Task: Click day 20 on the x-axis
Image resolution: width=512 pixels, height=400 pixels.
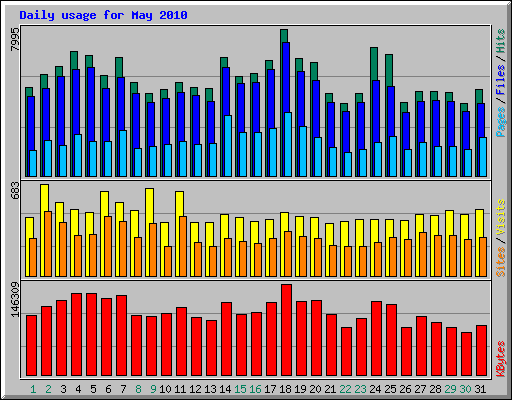Action: tap(315, 389)
